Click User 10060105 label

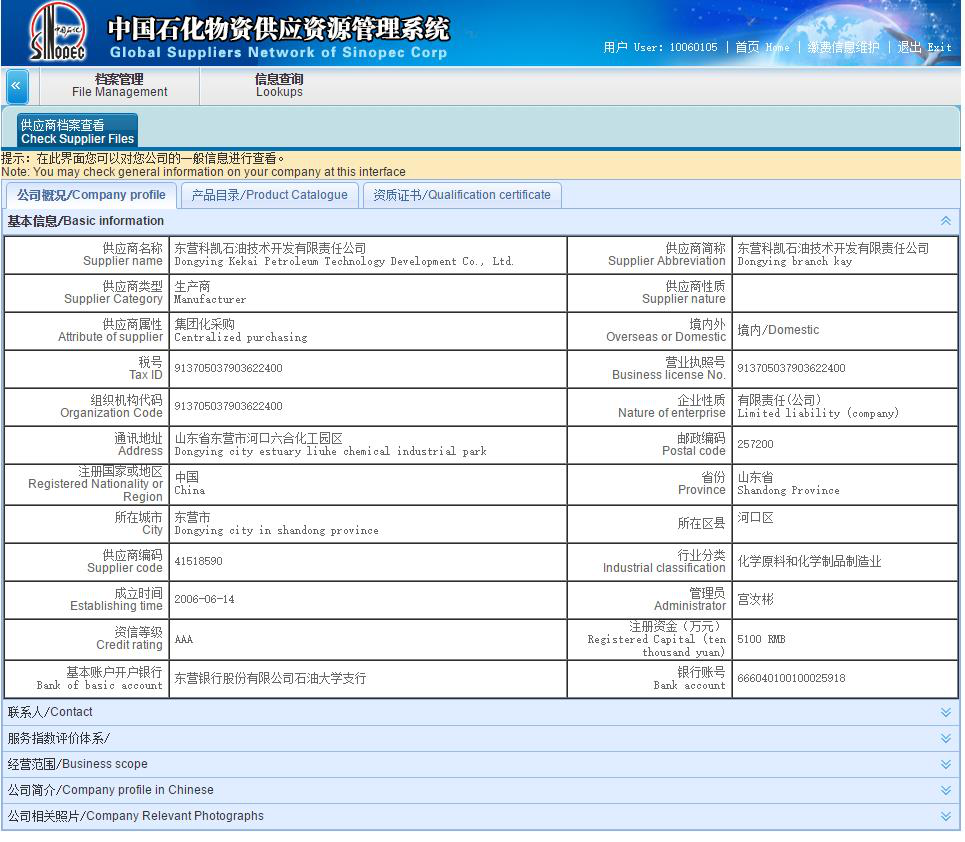[x=660, y=47]
